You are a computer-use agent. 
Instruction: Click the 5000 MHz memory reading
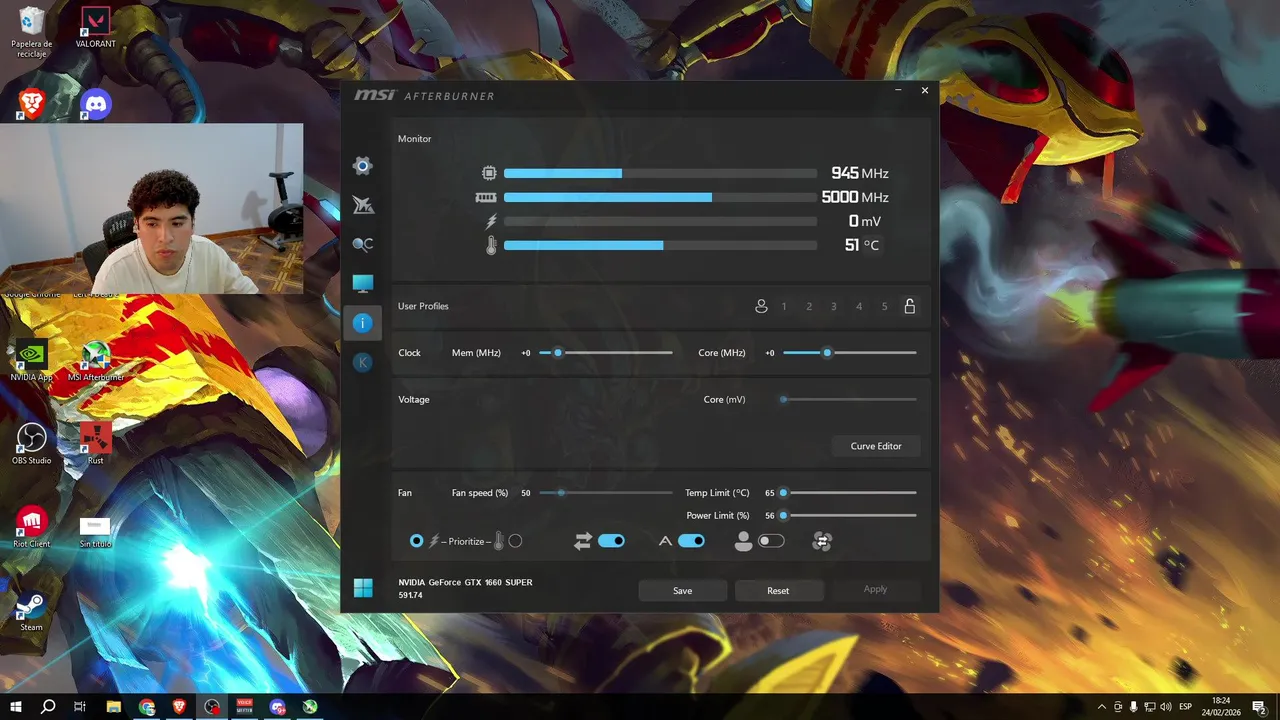point(855,197)
